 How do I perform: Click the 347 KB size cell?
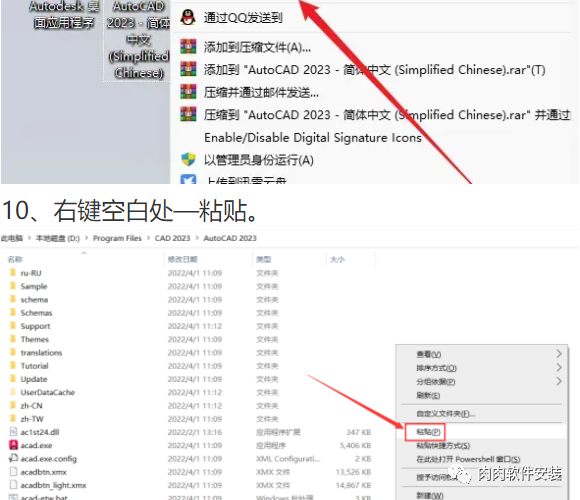point(359,432)
